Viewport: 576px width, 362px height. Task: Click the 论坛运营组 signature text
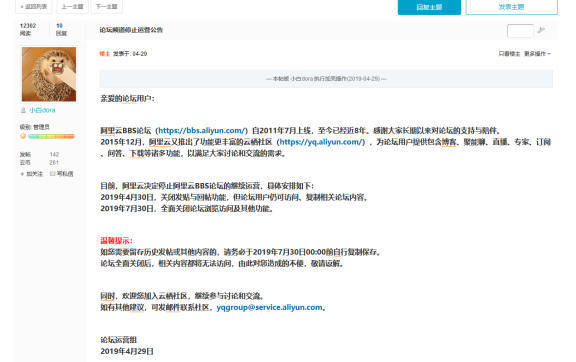(x=119, y=340)
